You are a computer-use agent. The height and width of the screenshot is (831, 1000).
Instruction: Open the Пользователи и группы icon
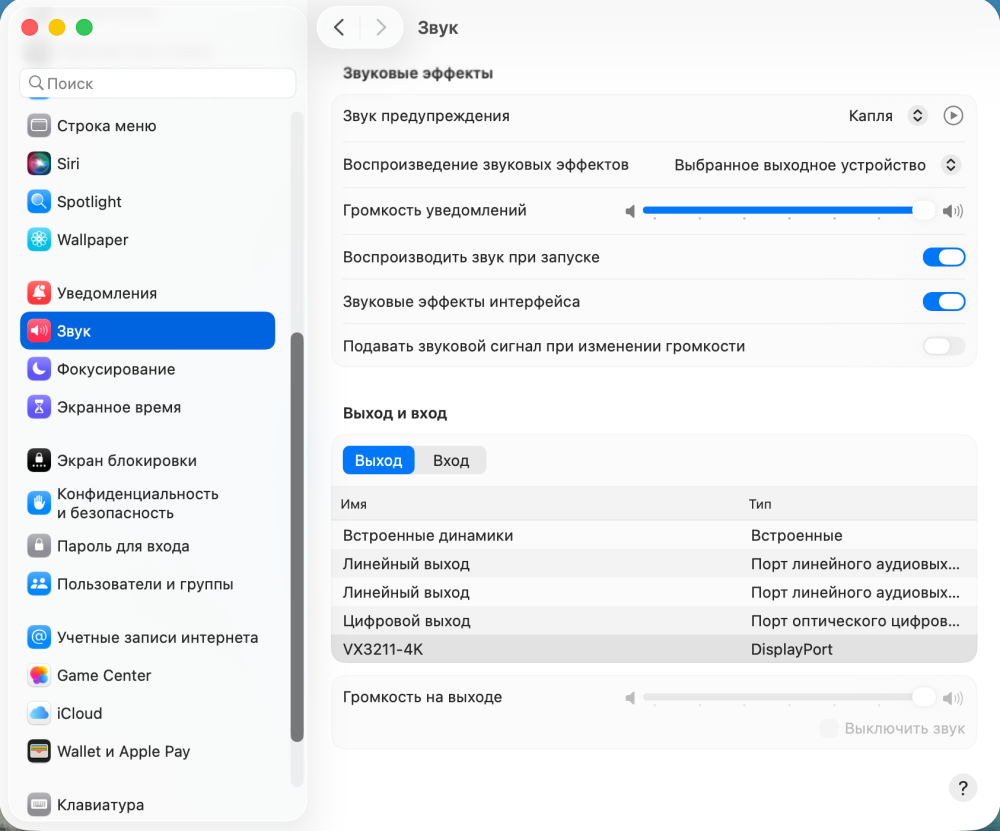click(x=39, y=584)
